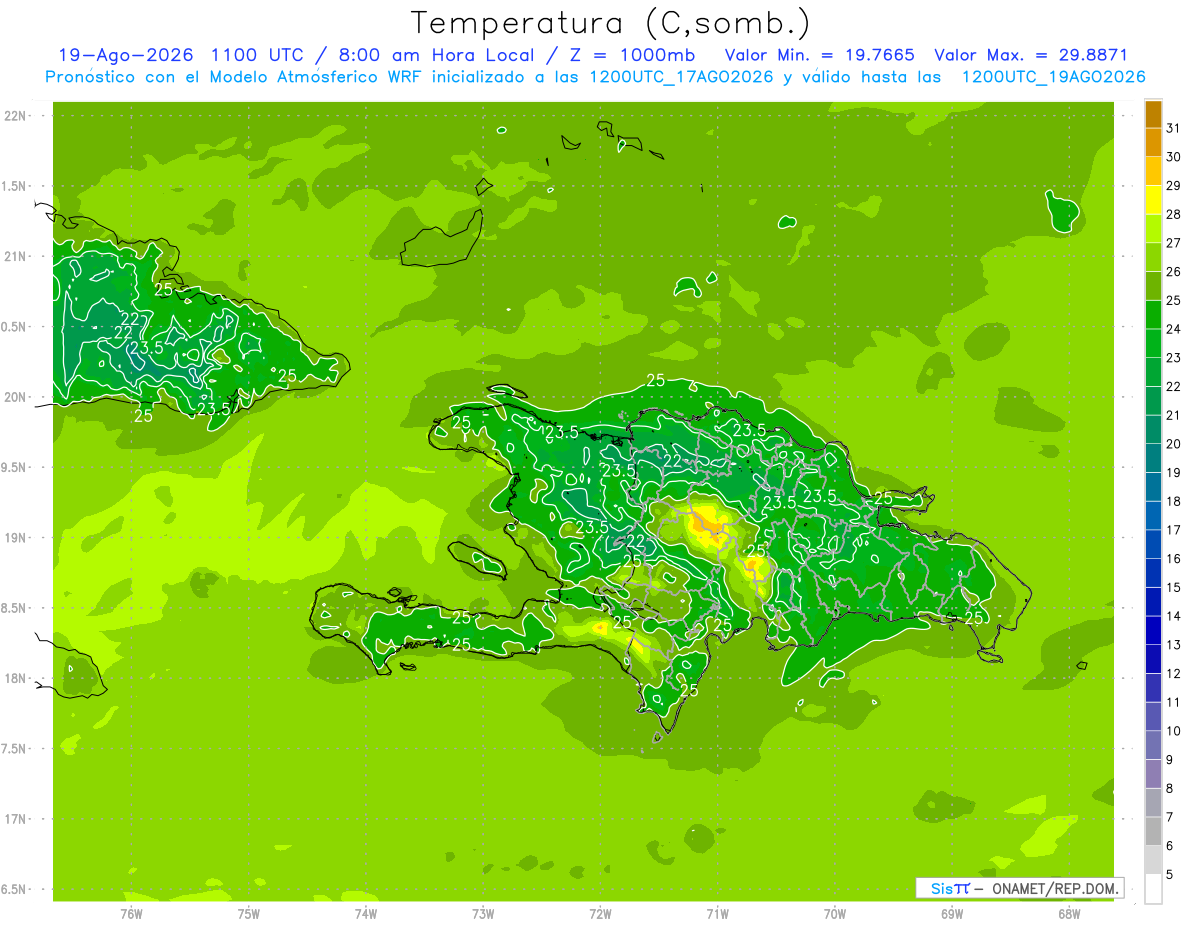Click the "6.5N" latitude axis label
This screenshot has width=1200, height=927.
(x=14, y=890)
